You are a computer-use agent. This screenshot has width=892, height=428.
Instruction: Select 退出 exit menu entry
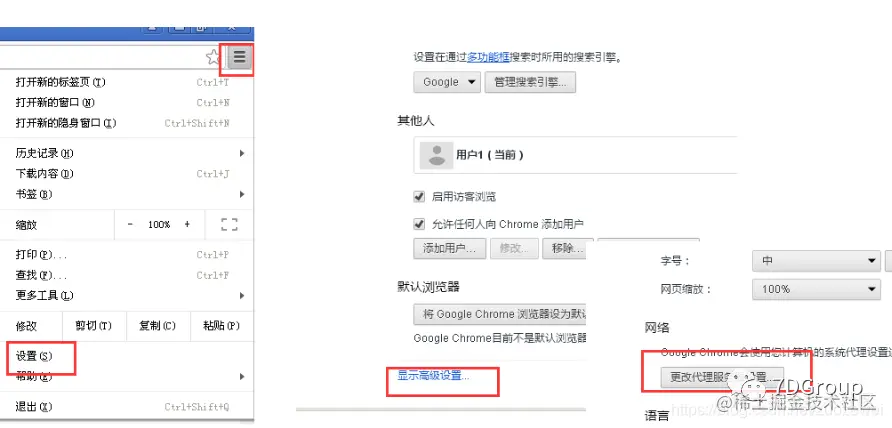(x=127, y=407)
